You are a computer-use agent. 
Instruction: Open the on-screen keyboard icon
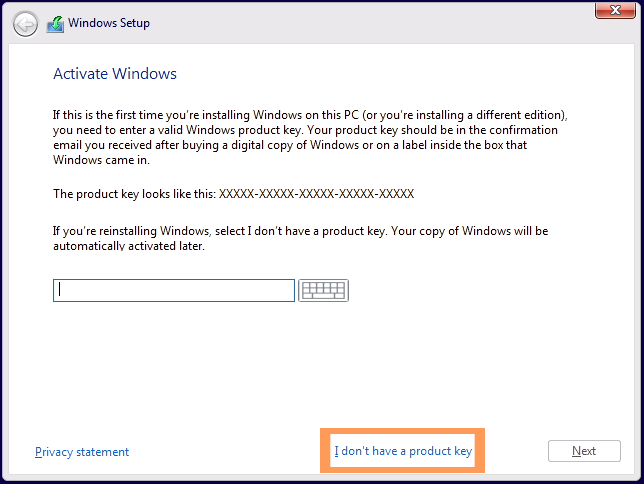(x=323, y=290)
